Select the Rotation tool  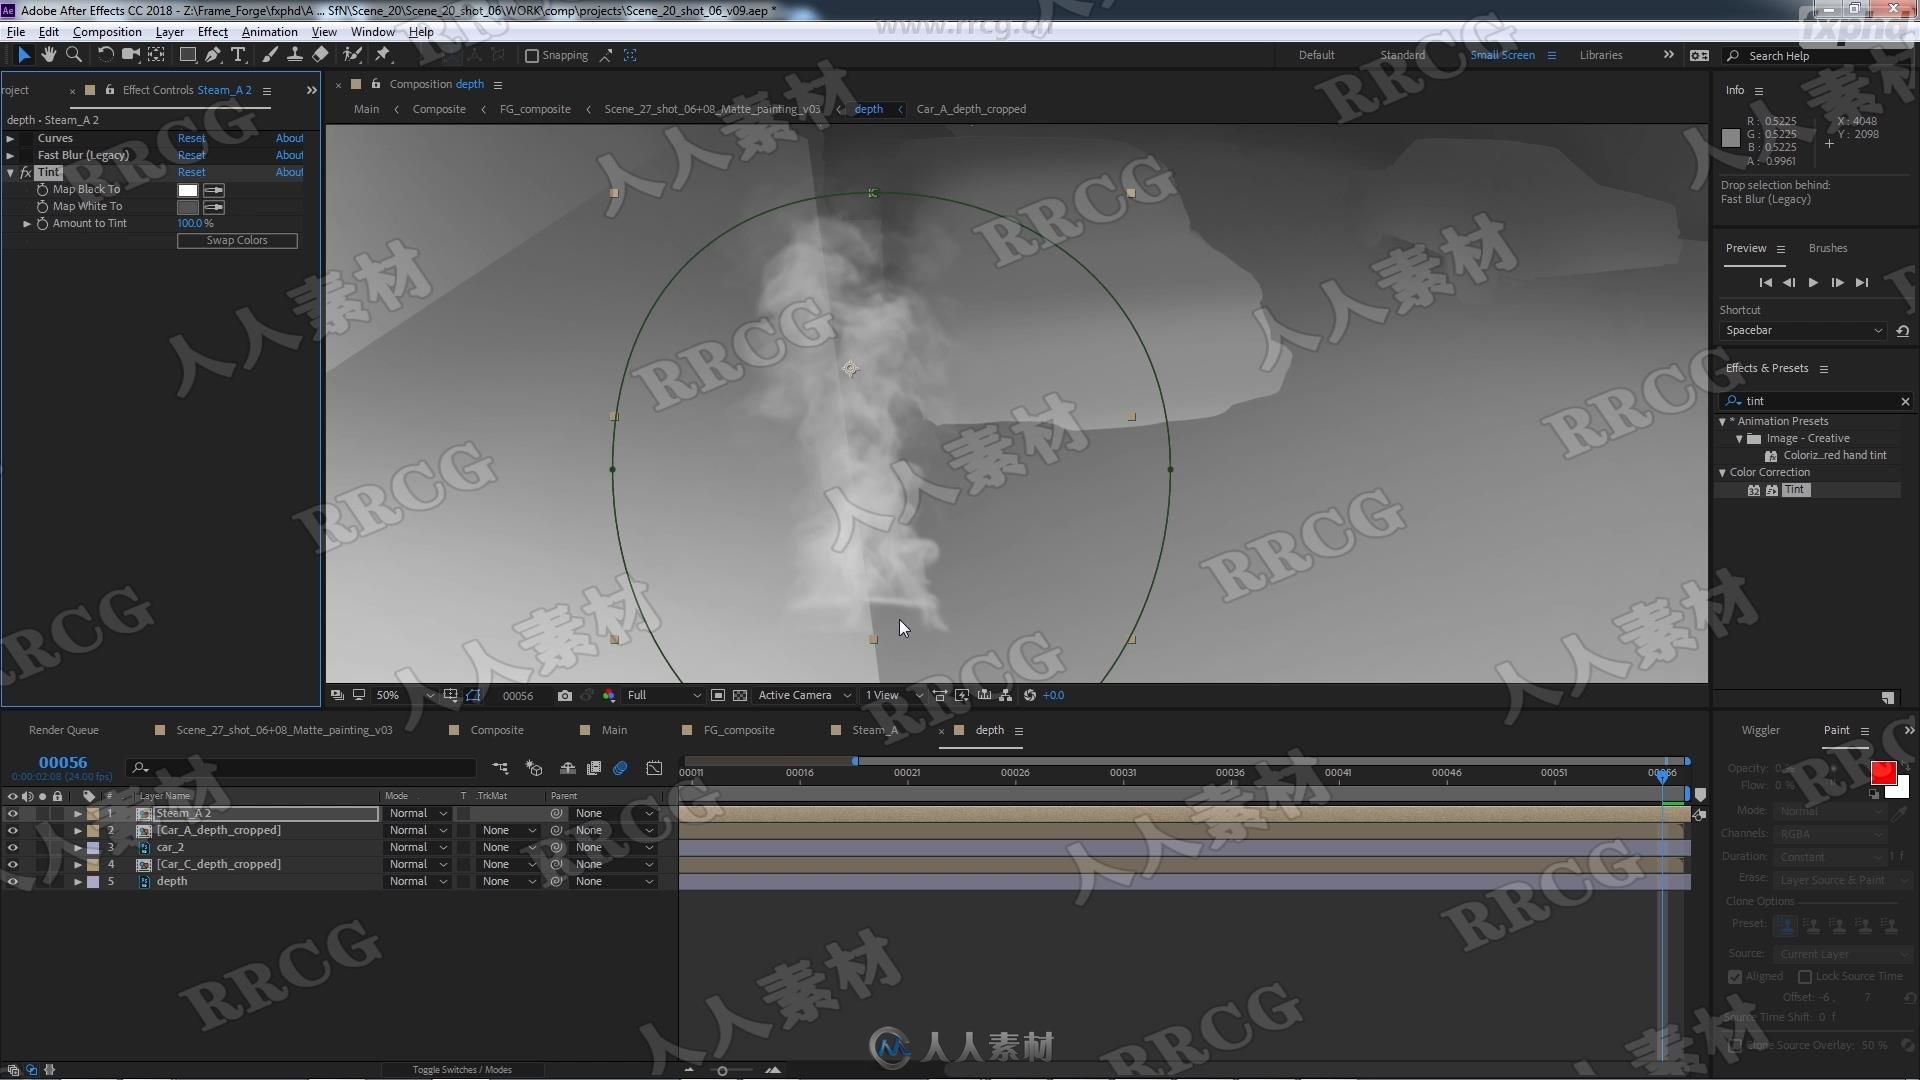[x=105, y=55]
